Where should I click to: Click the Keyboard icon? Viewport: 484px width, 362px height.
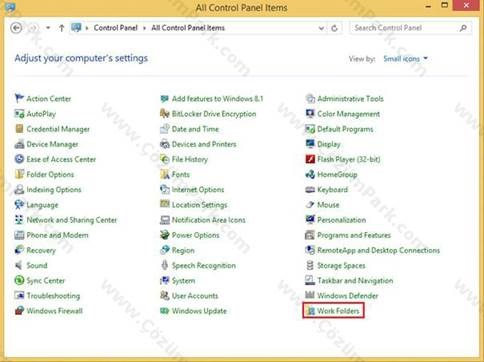(x=310, y=189)
